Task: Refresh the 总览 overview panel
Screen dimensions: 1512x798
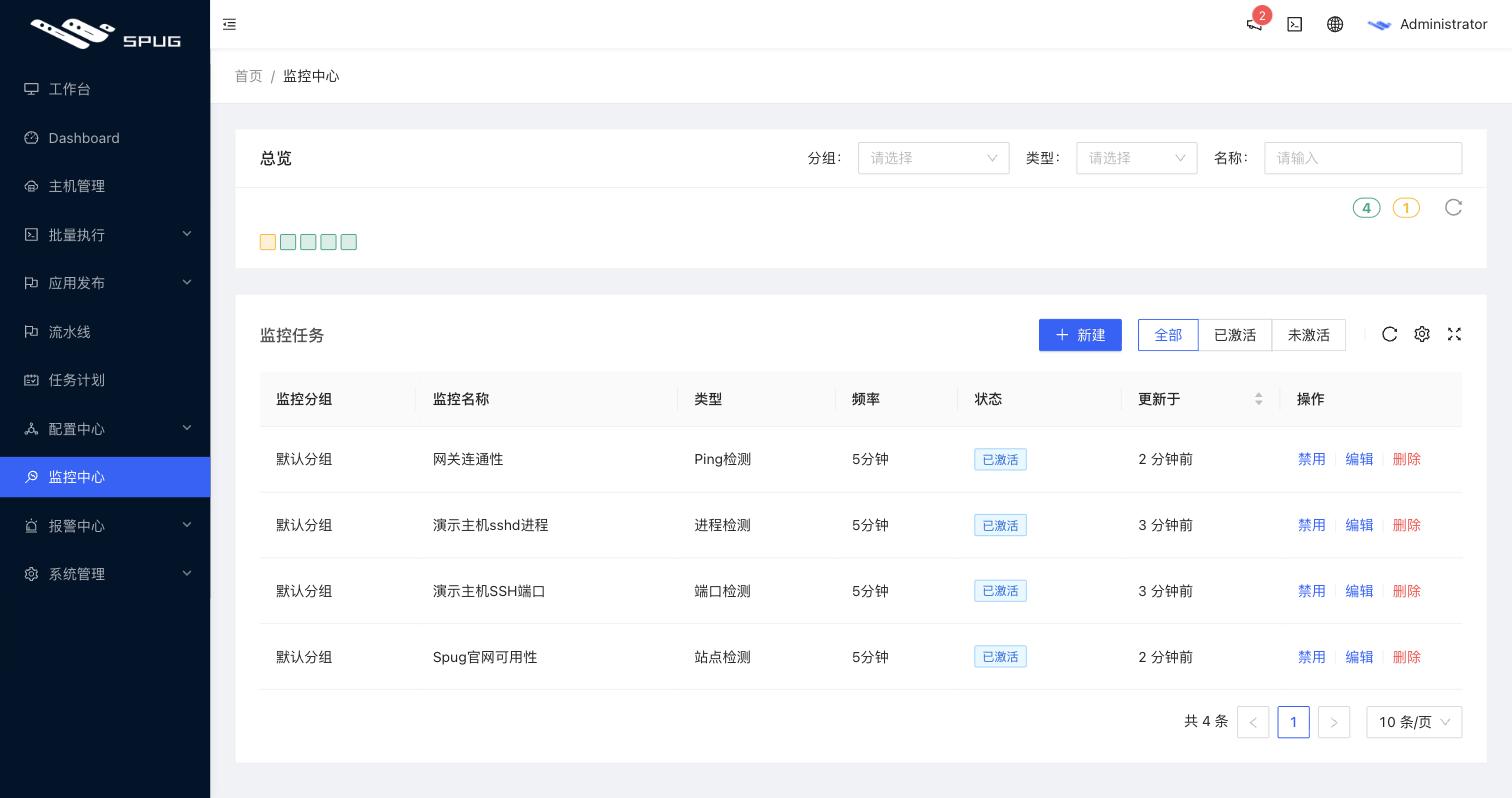Action: tap(1454, 207)
